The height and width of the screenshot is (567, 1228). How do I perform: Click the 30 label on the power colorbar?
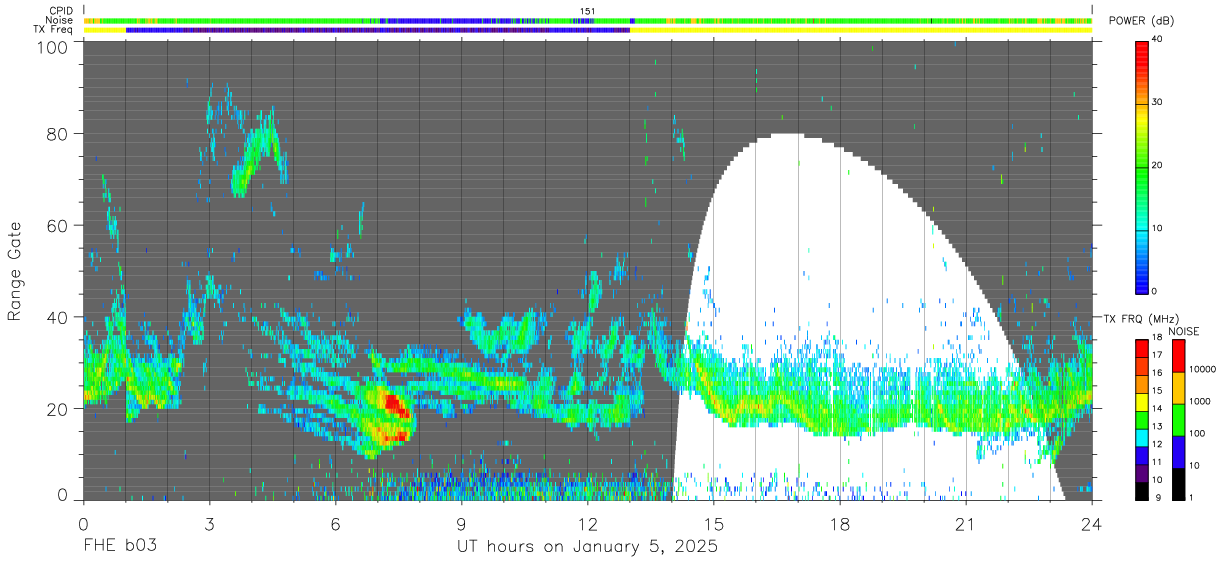[1158, 103]
